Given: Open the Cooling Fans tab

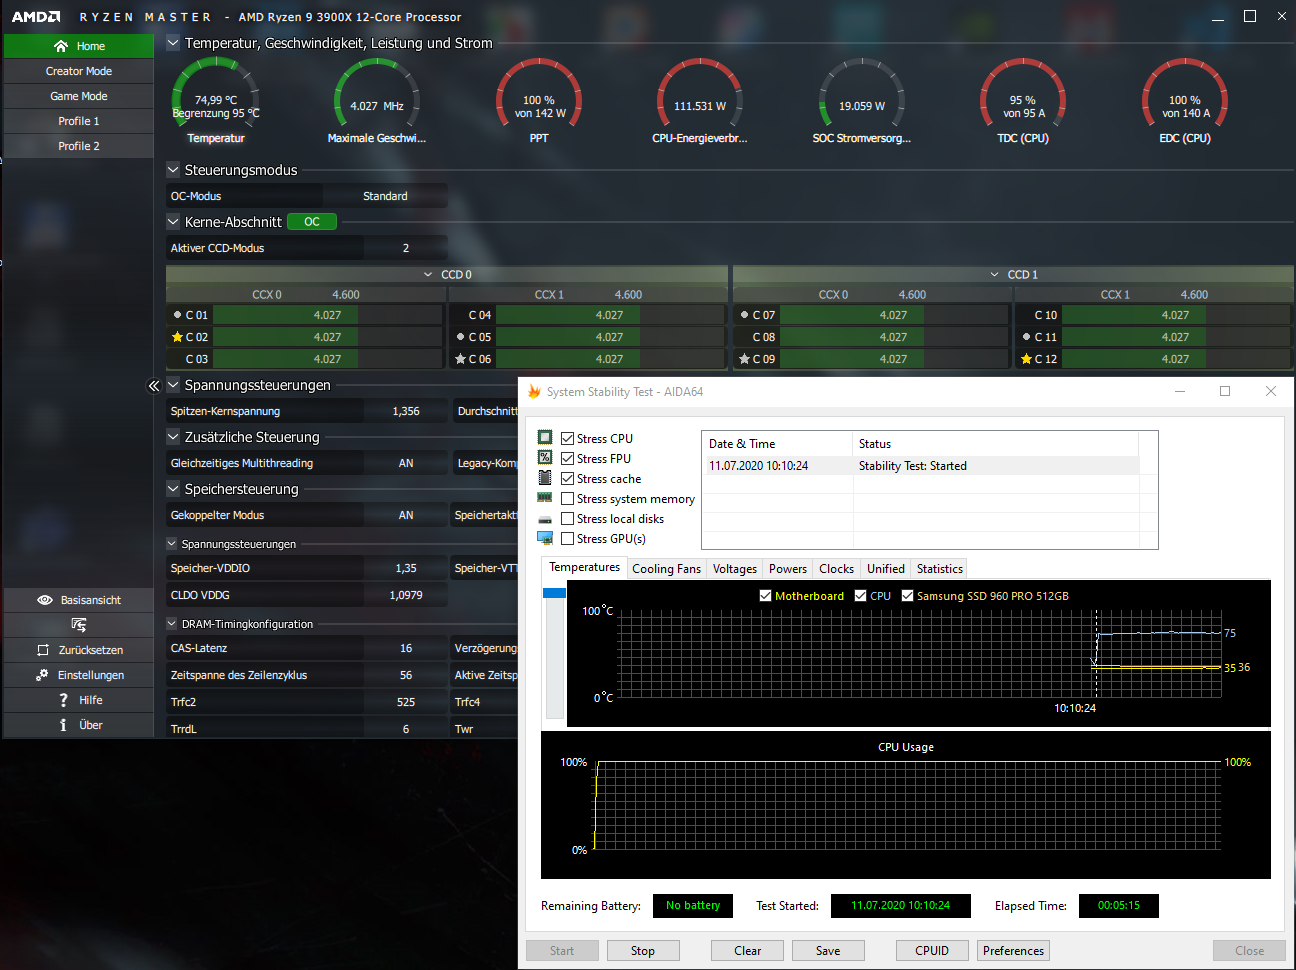Looking at the screenshot, I should 667,569.
